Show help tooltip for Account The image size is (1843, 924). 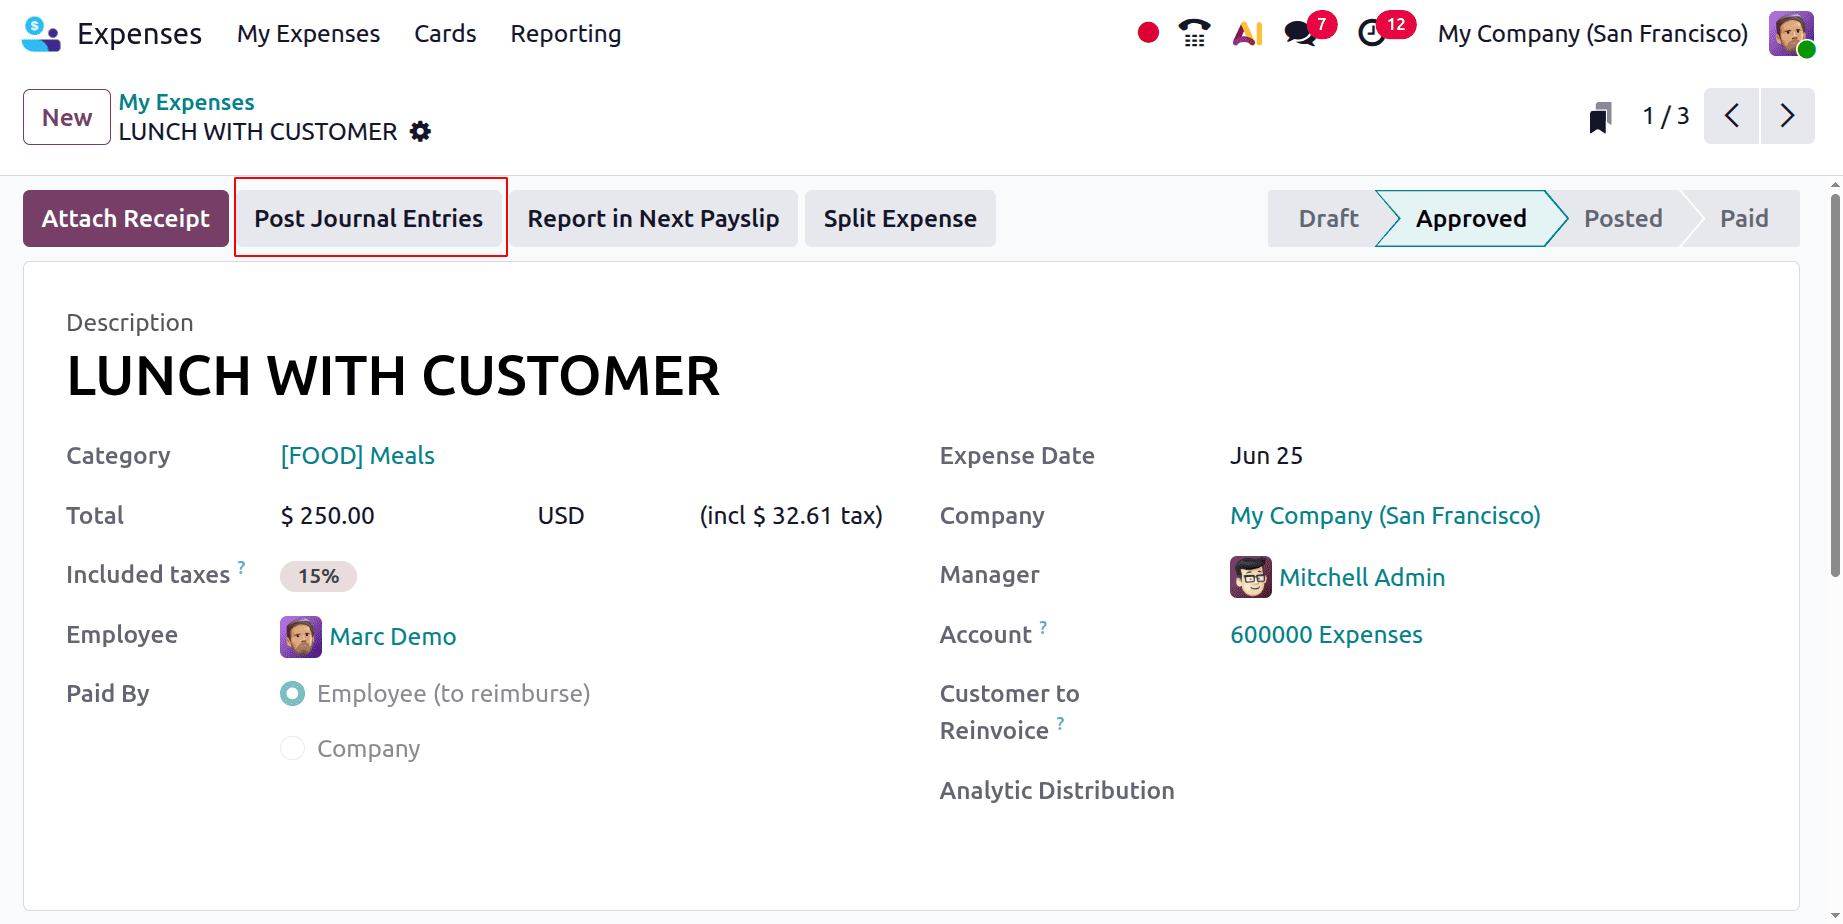pos(1043,627)
